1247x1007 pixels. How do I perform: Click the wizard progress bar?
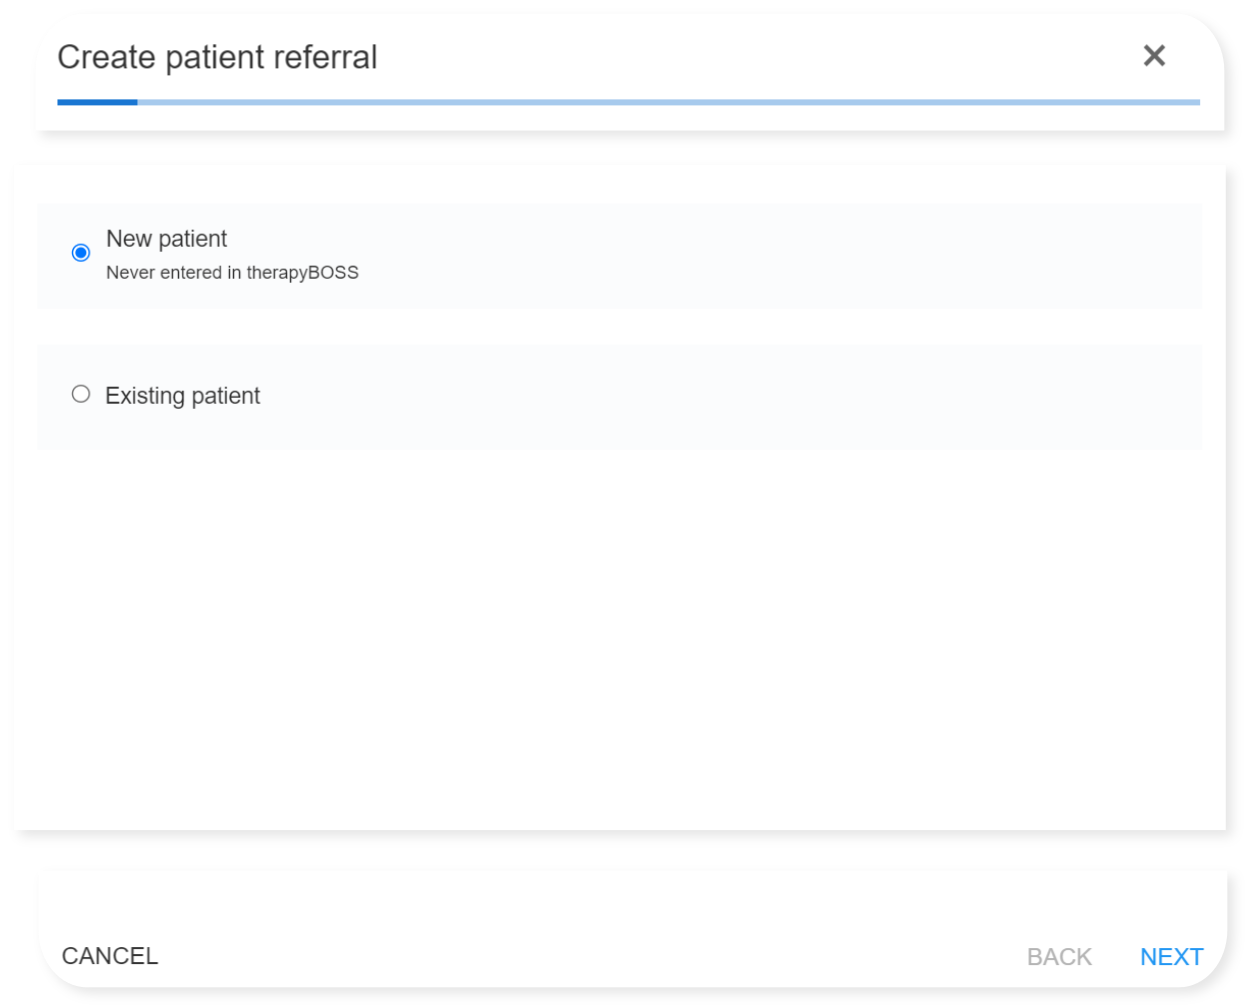point(628,101)
